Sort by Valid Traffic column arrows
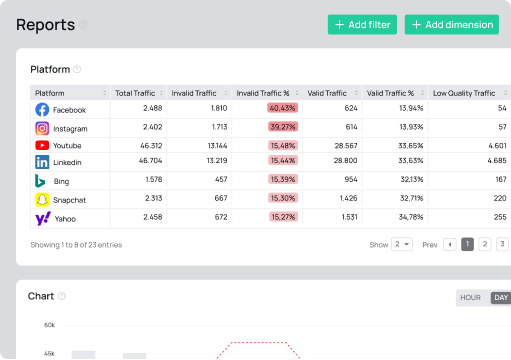The height and width of the screenshot is (360, 511). click(356, 93)
